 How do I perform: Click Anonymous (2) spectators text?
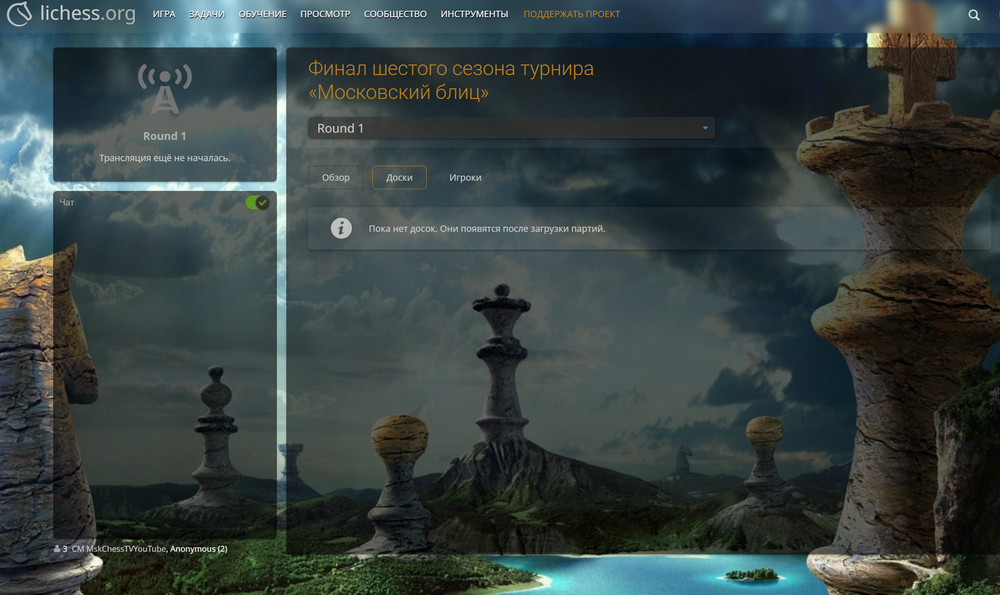[198, 549]
